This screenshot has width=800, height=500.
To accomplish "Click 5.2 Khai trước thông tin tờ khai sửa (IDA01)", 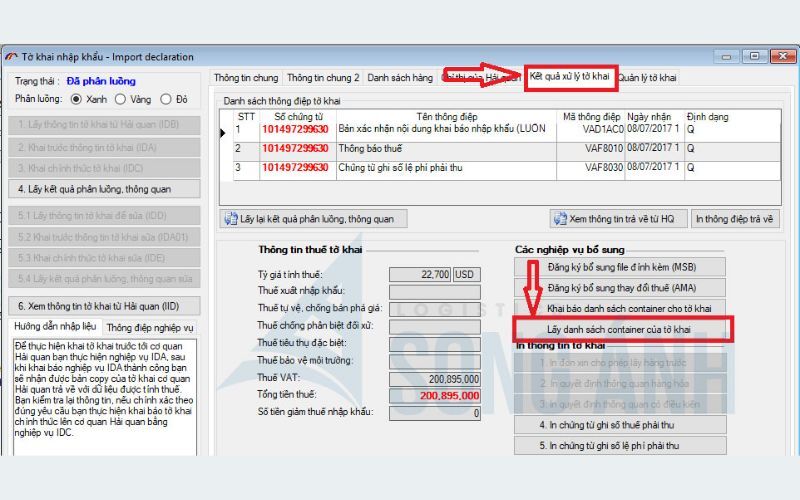I will coord(105,237).
